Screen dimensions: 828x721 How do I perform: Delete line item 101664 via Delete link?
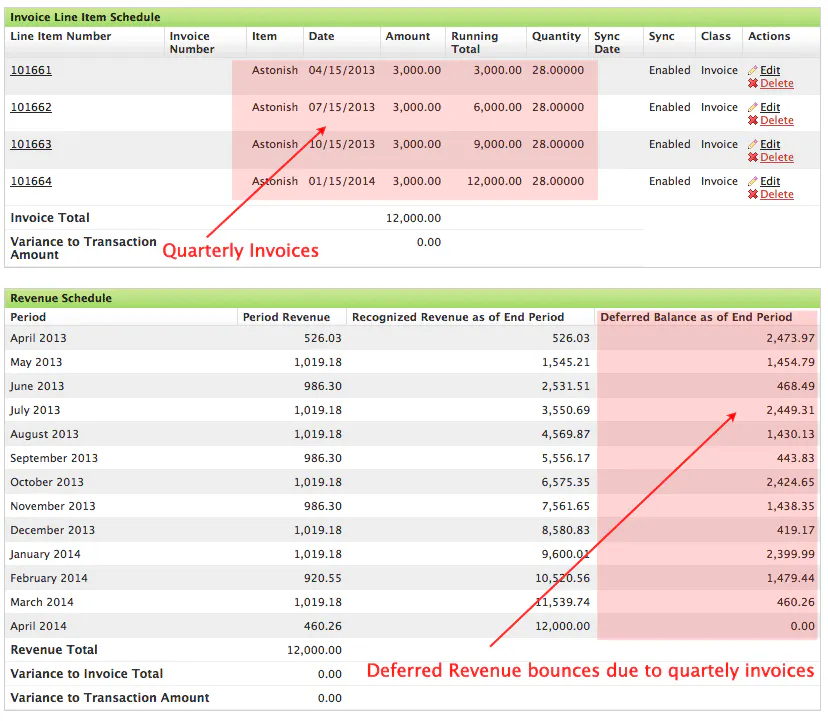(x=777, y=194)
